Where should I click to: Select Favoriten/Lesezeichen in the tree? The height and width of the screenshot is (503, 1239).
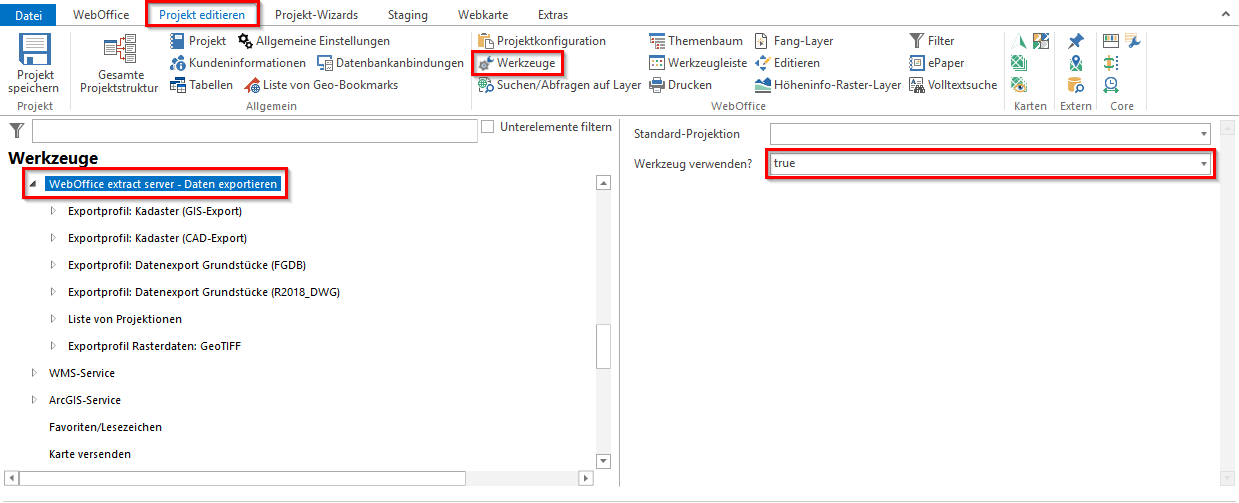click(105, 427)
